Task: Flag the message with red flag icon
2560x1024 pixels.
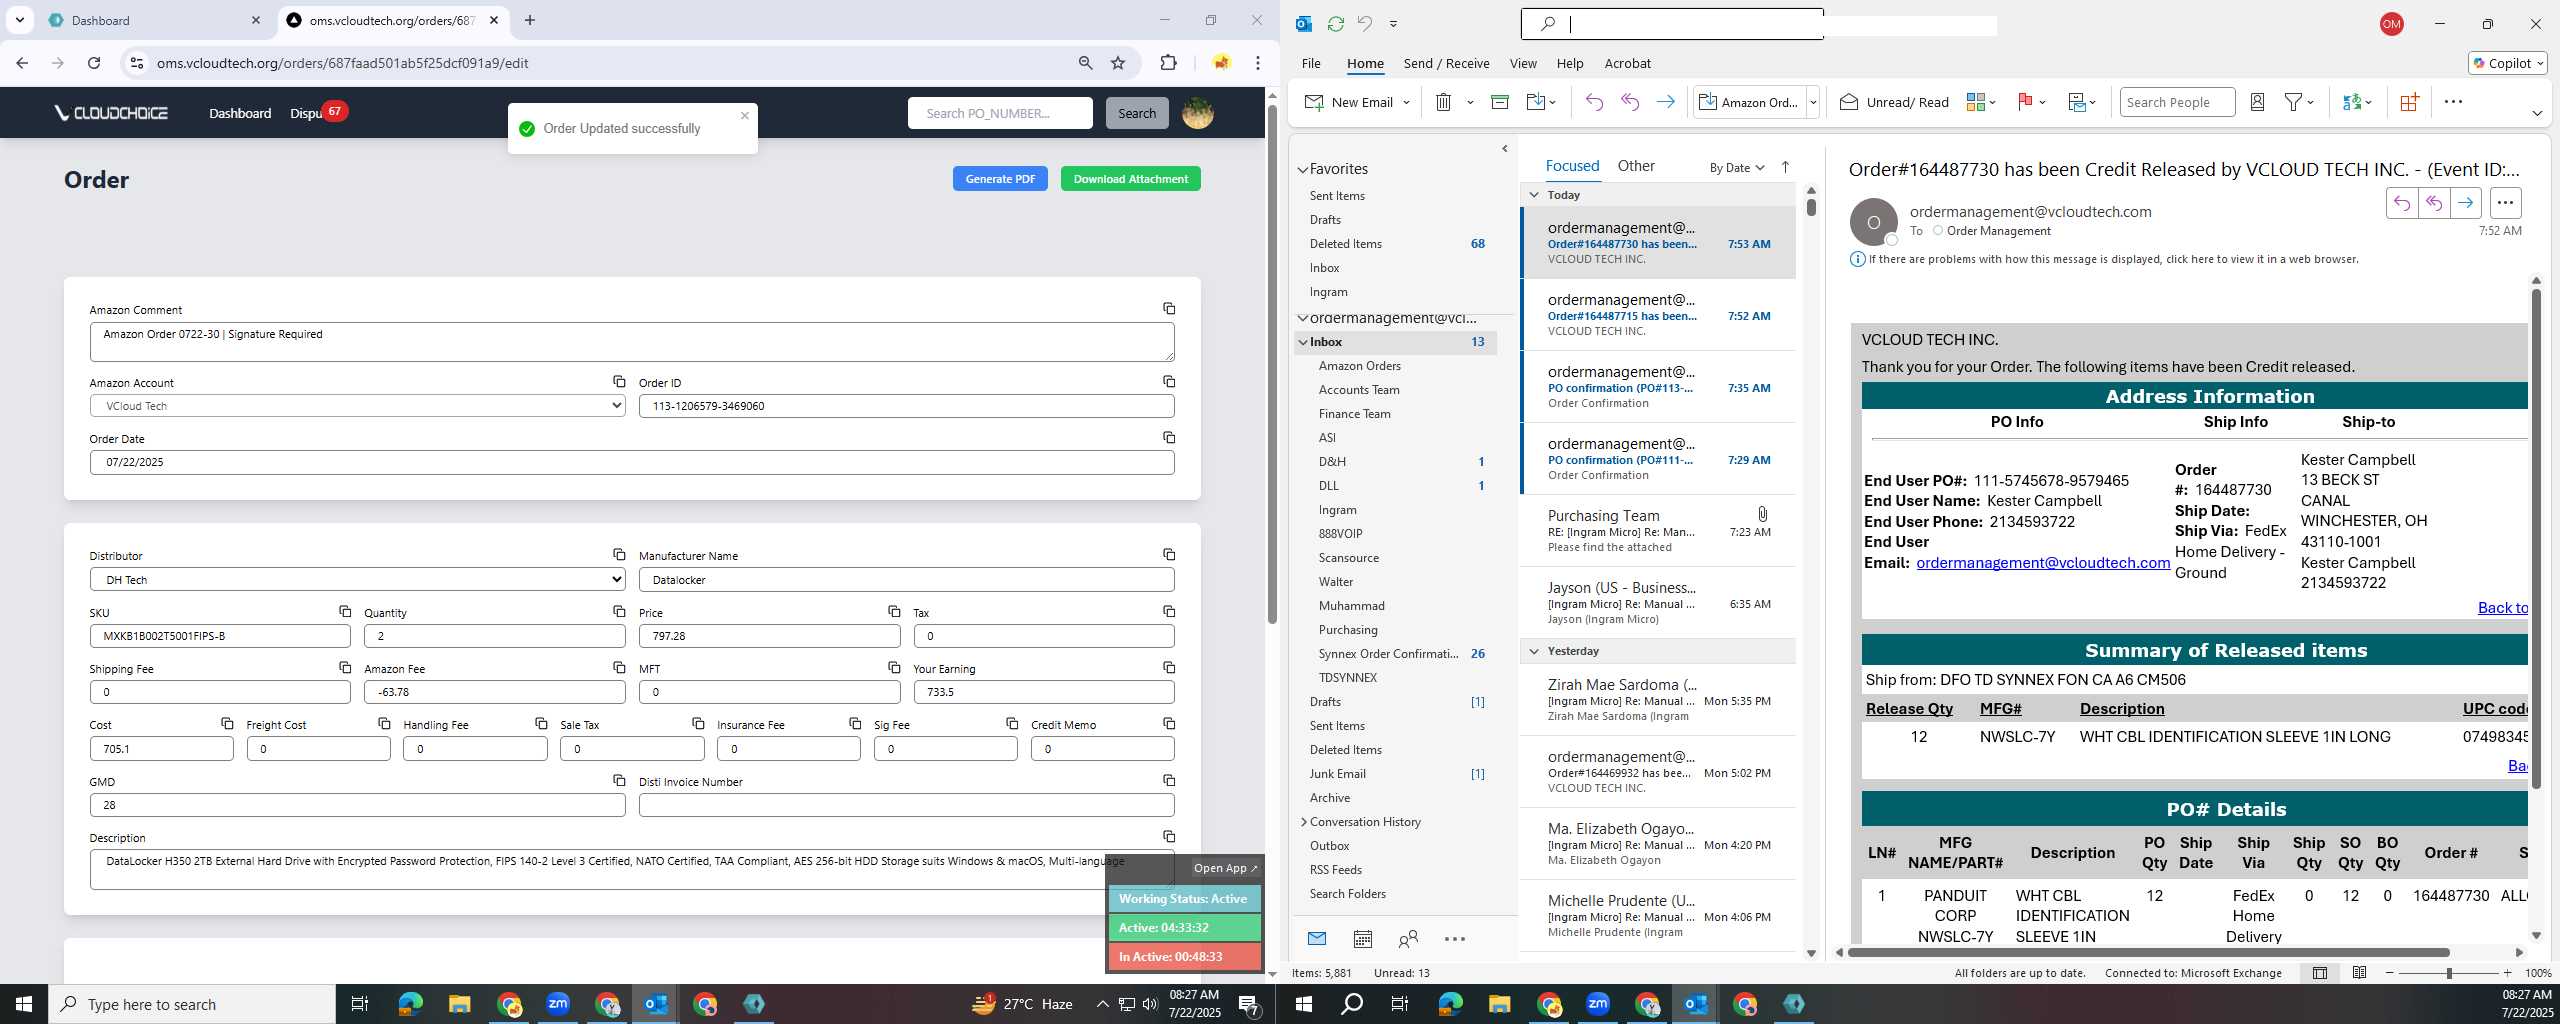Action: pyautogui.click(x=2025, y=102)
